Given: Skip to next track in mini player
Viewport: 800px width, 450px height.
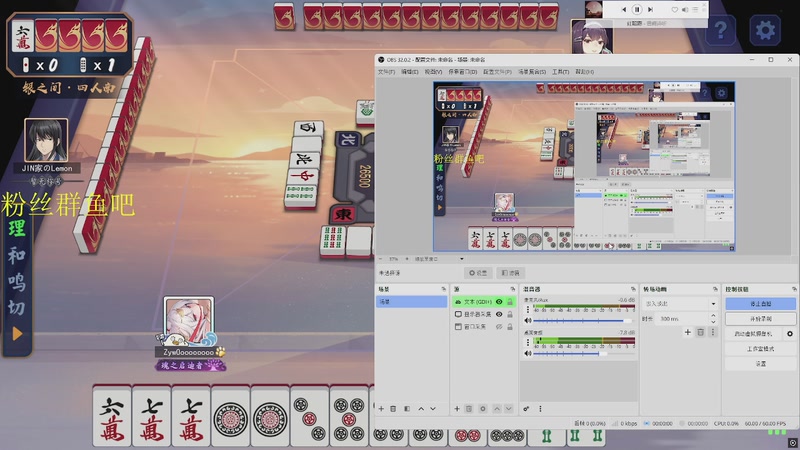Looking at the screenshot, I should point(650,9).
